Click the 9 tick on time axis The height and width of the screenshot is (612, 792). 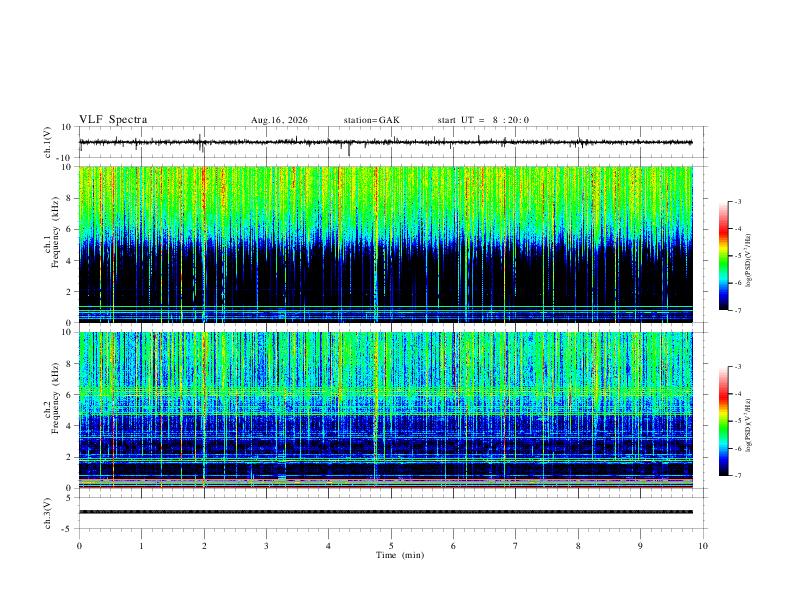[640, 546]
